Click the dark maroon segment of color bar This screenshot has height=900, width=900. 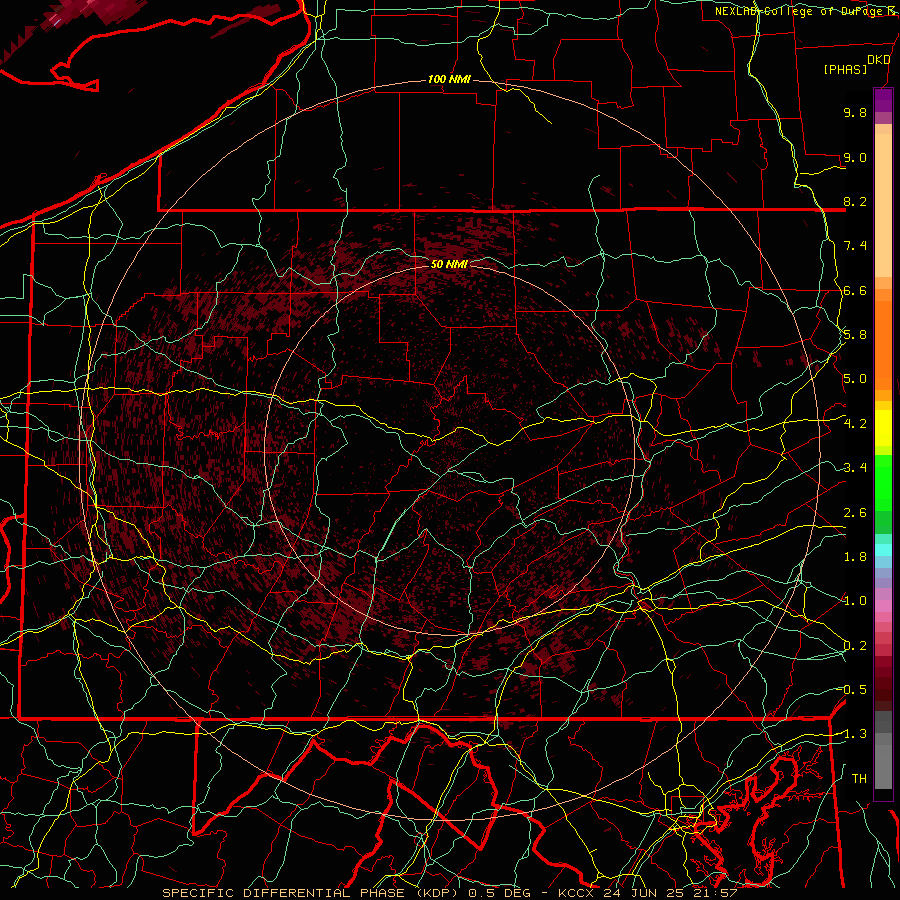coord(883,683)
